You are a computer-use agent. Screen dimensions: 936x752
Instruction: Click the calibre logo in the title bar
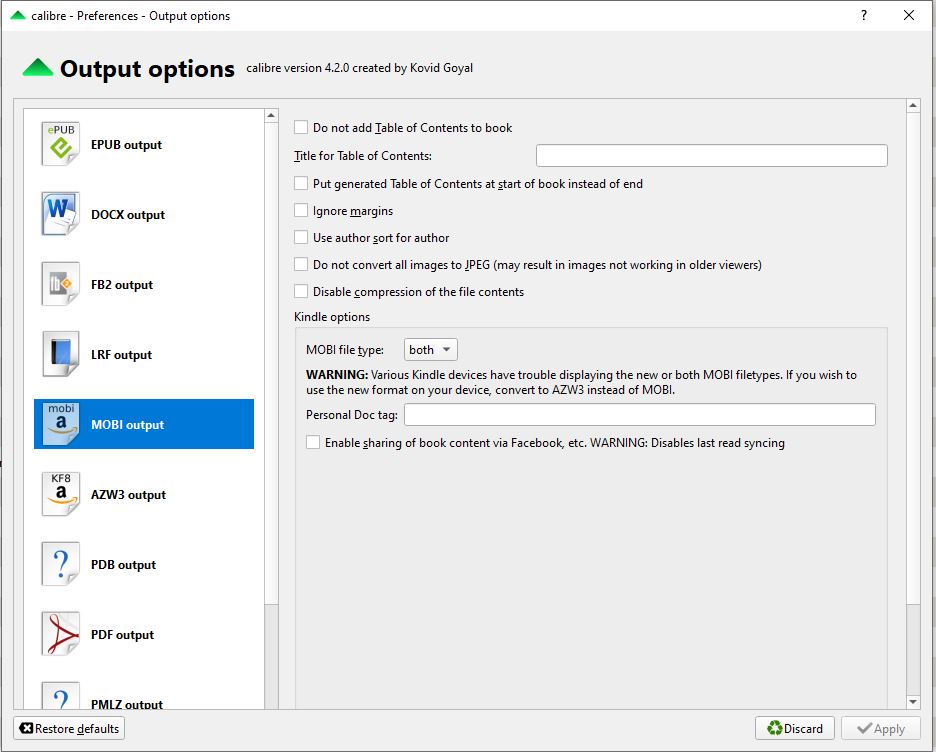pos(18,16)
